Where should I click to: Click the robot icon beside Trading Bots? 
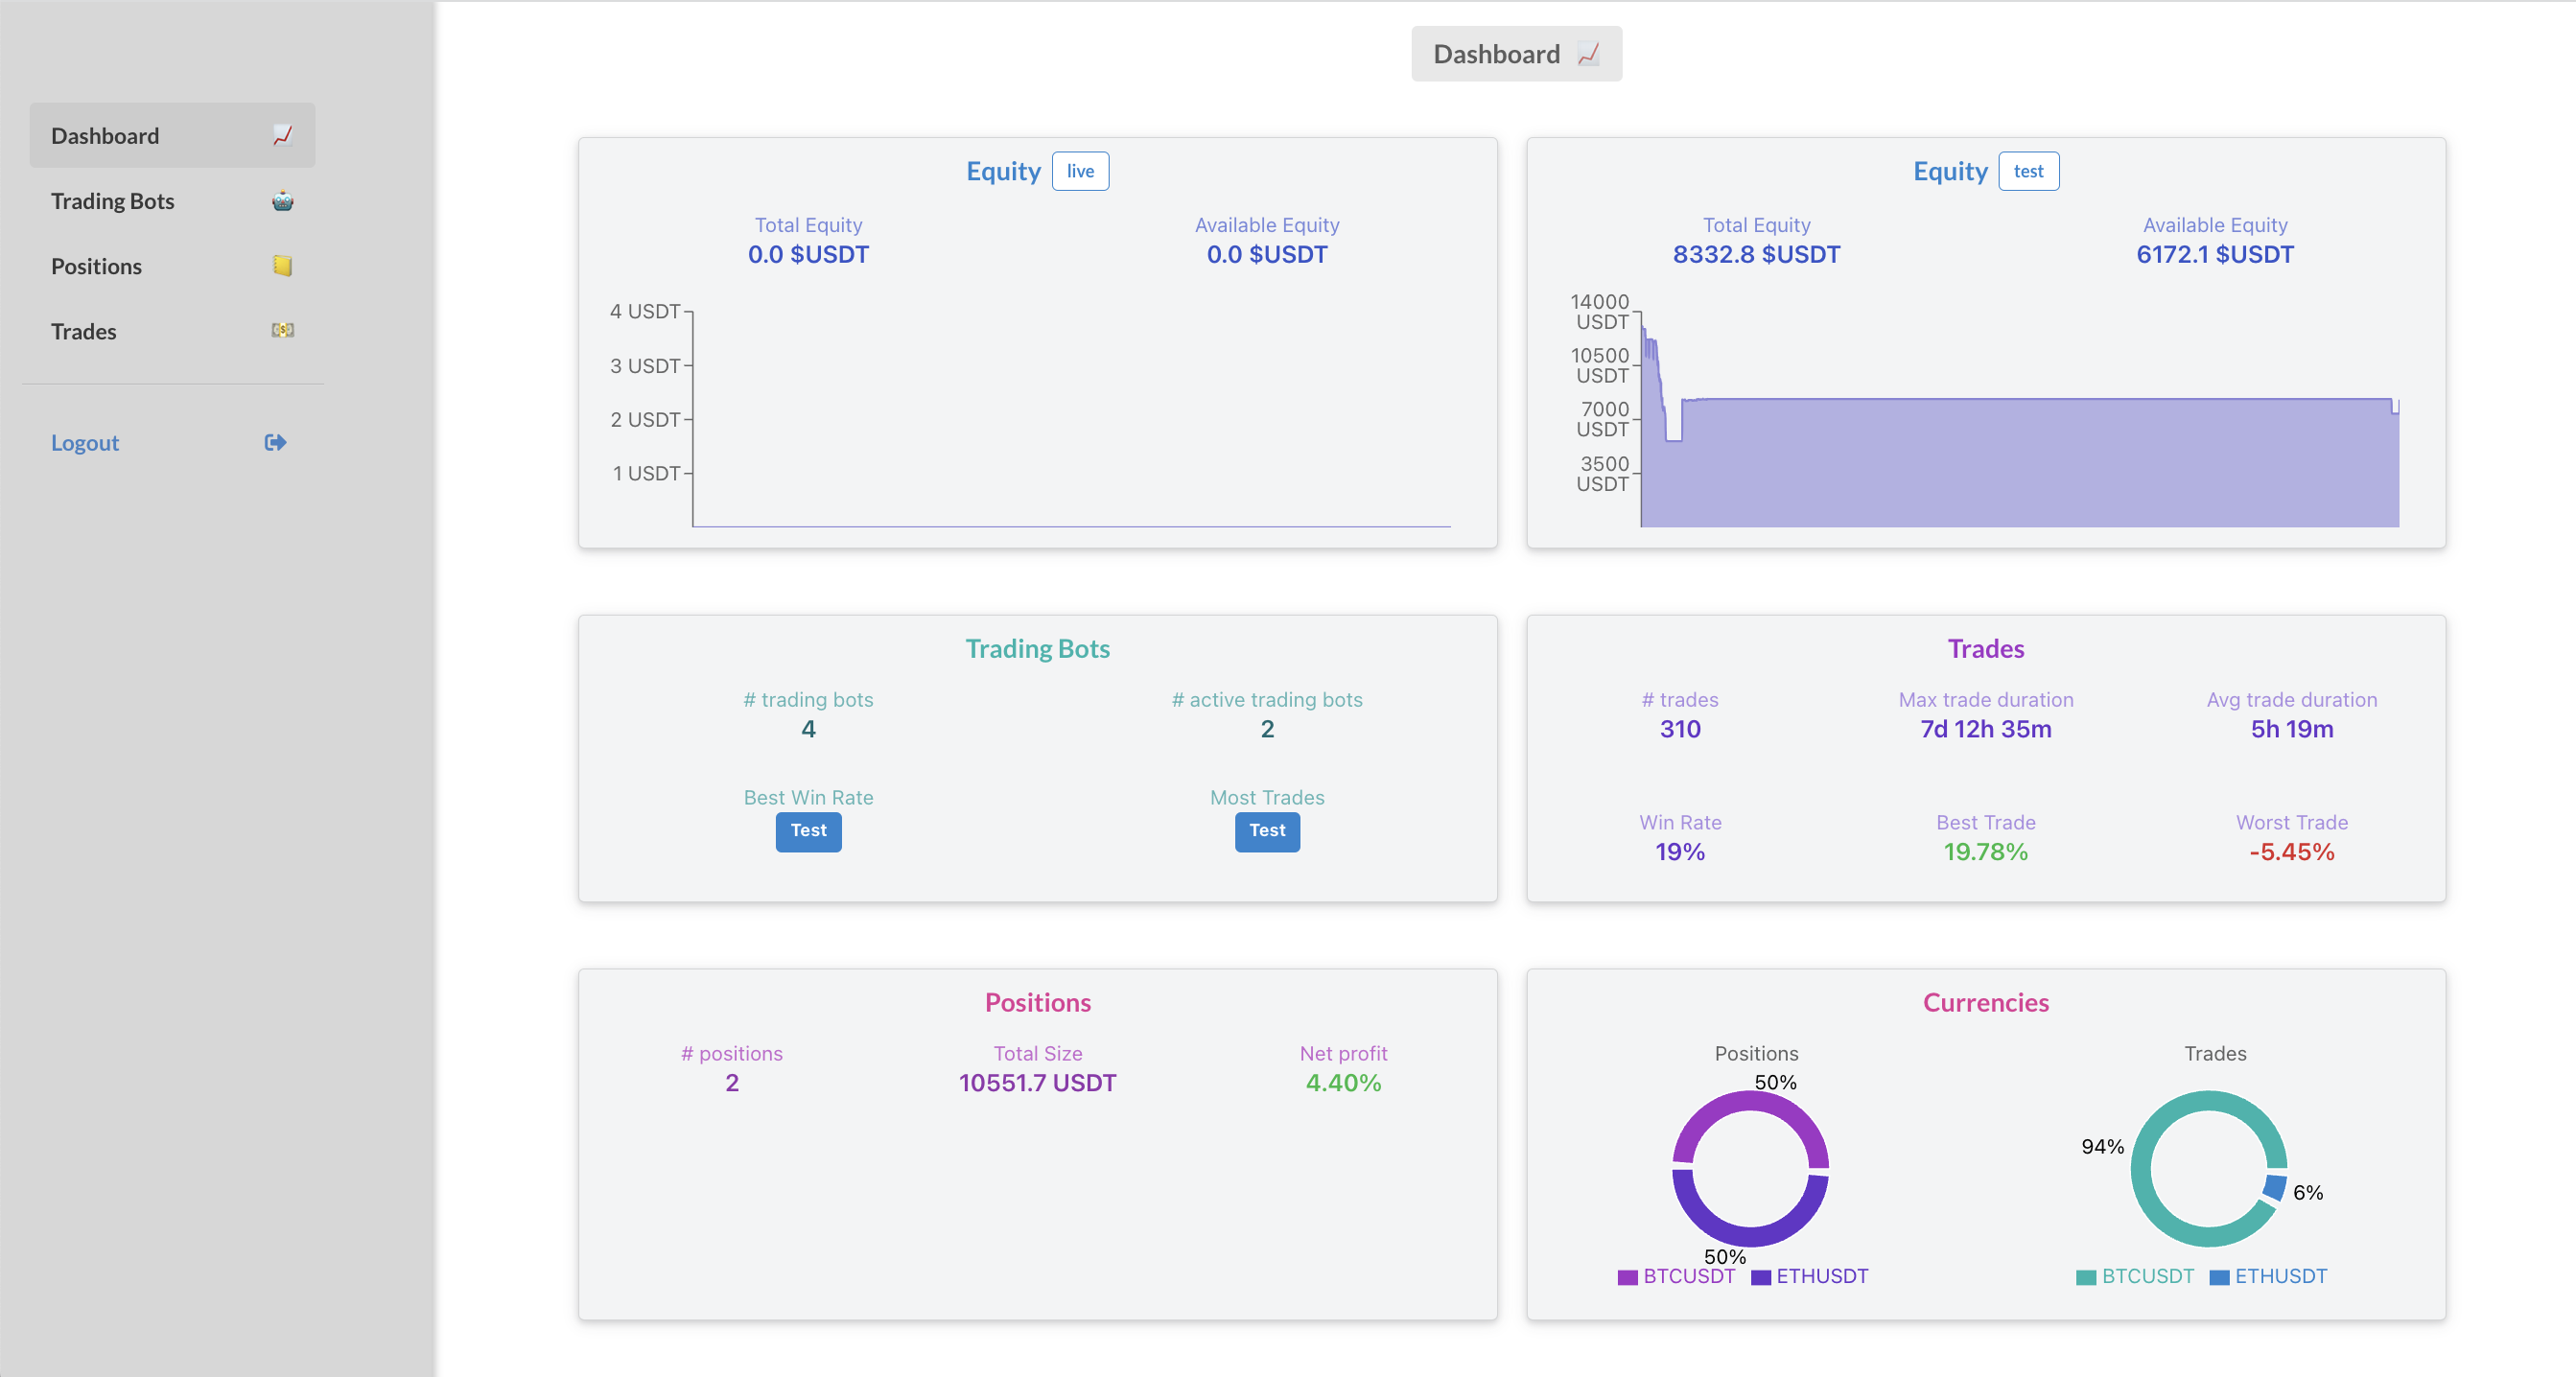click(x=283, y=201)
